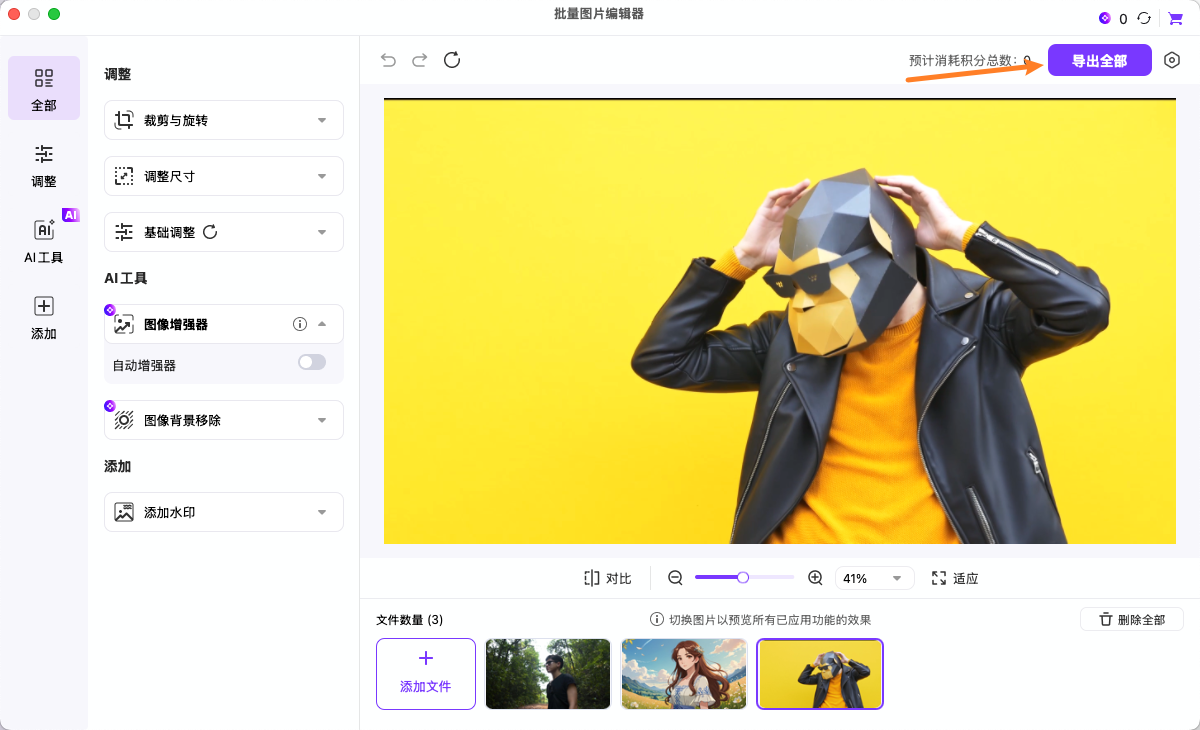The width and height of the screenshot is (1200, 730).
Task: Click the 导出全部 button
Action: [x=1099, y=61]
